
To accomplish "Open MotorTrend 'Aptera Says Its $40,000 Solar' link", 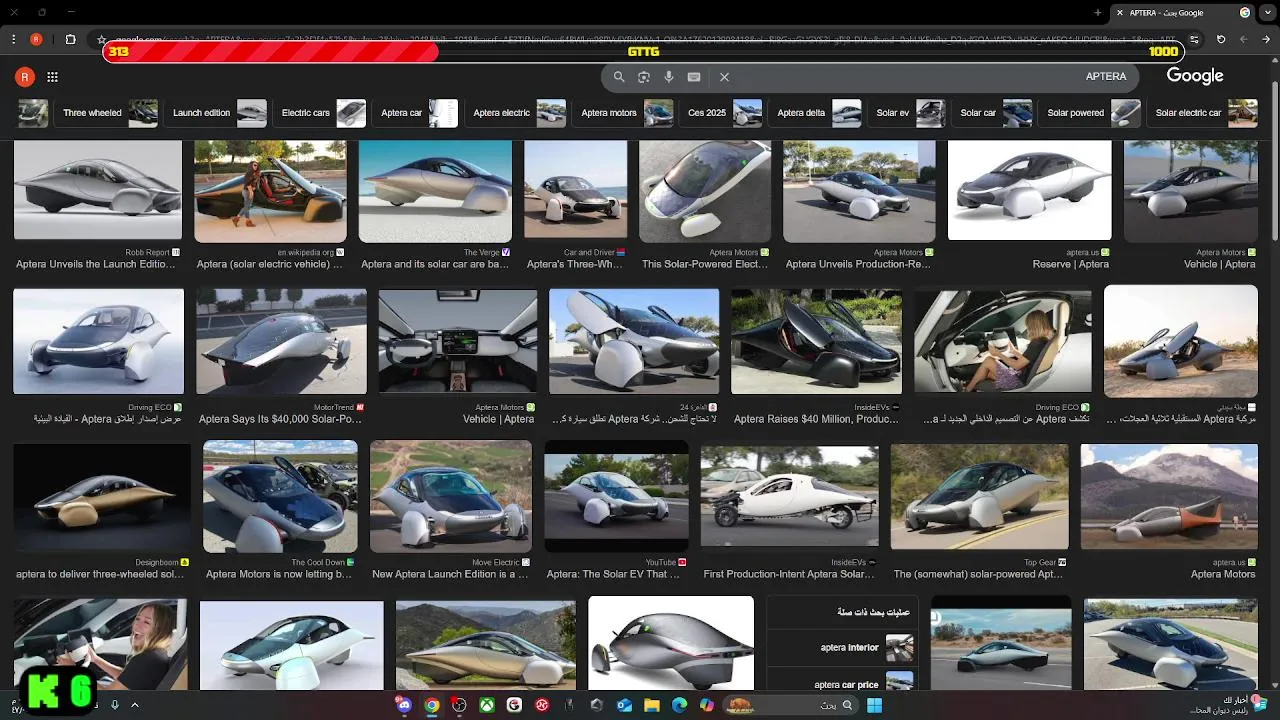I will point(280,419).
